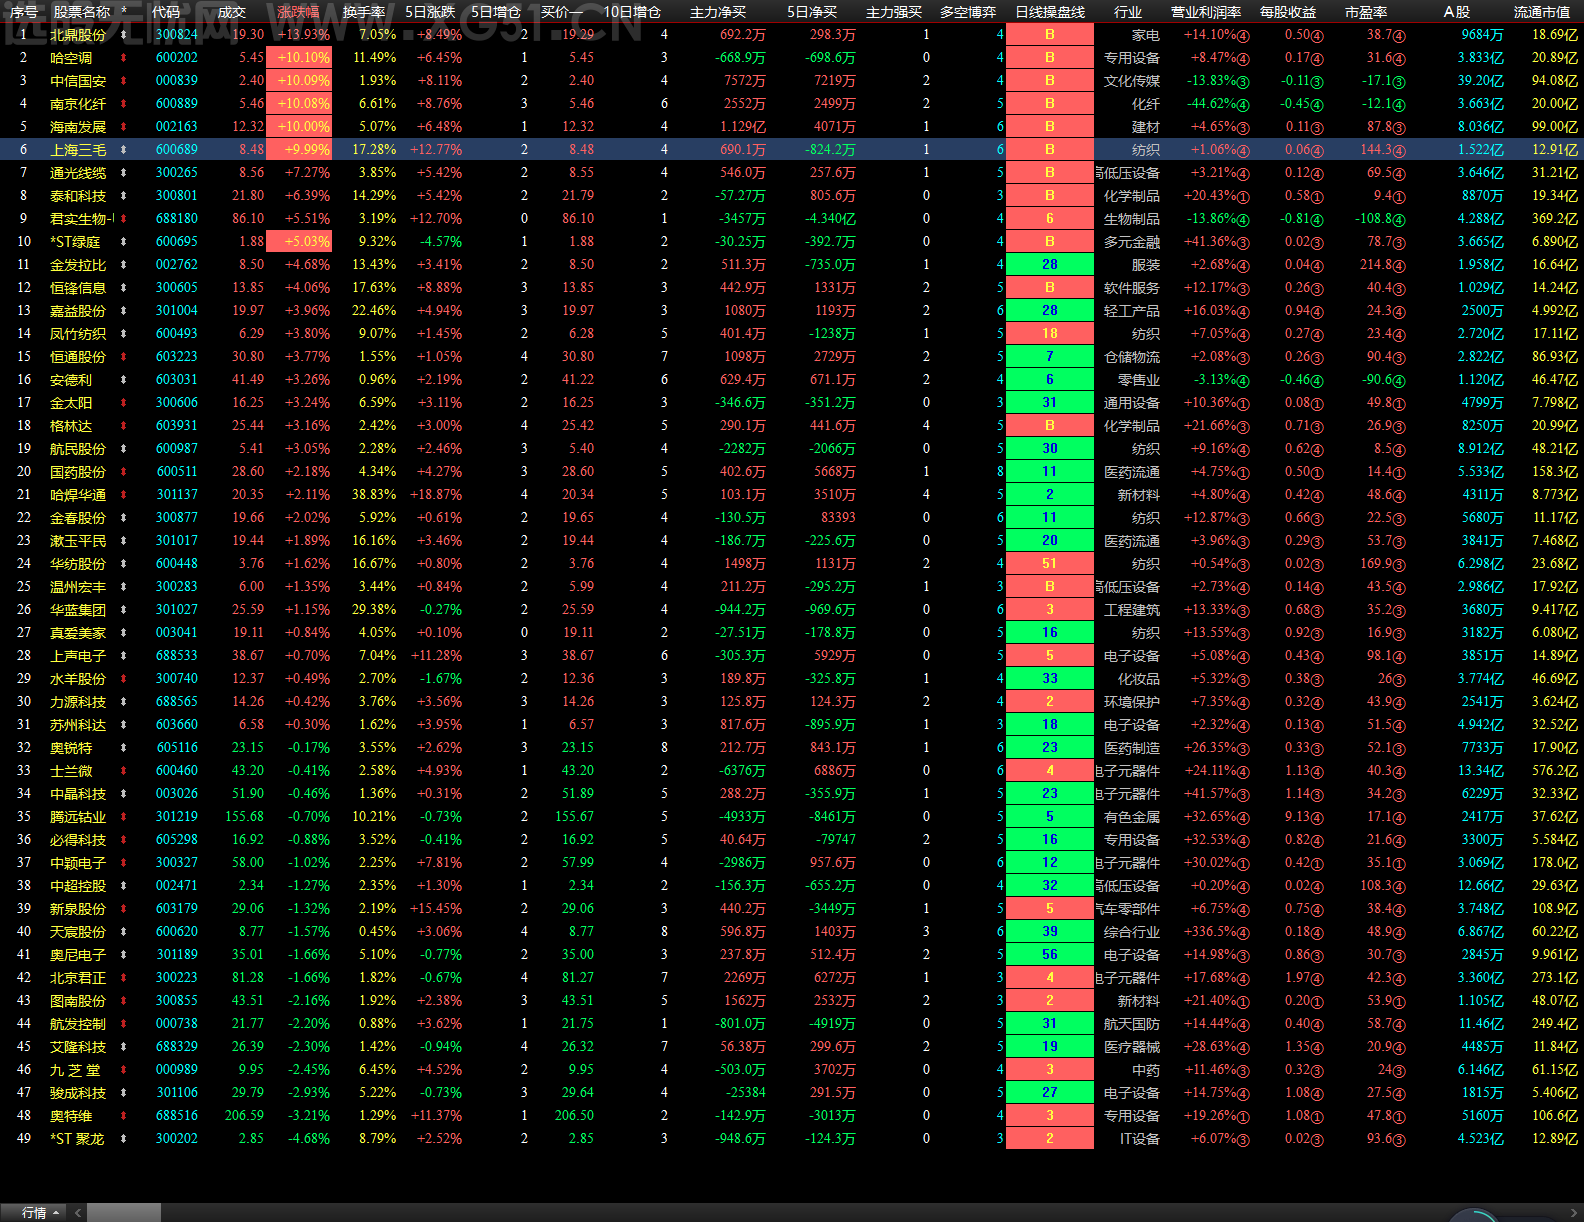This screenshot has height=1222, width=1584.
Task: Click the red marker icon beside 海南发展
Action: pyautogui.click(x=124, y=127)
